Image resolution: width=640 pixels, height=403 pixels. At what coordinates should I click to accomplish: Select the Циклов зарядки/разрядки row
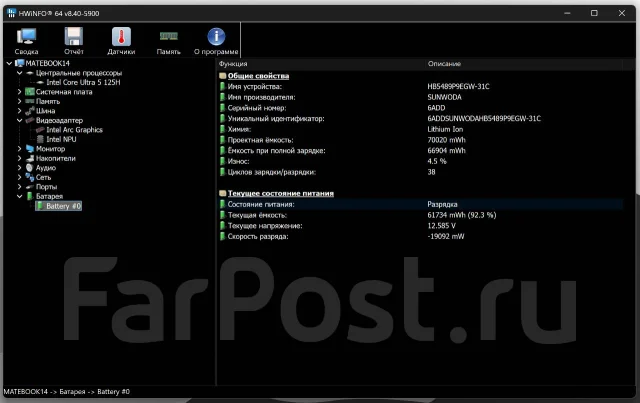click(420, 172)
